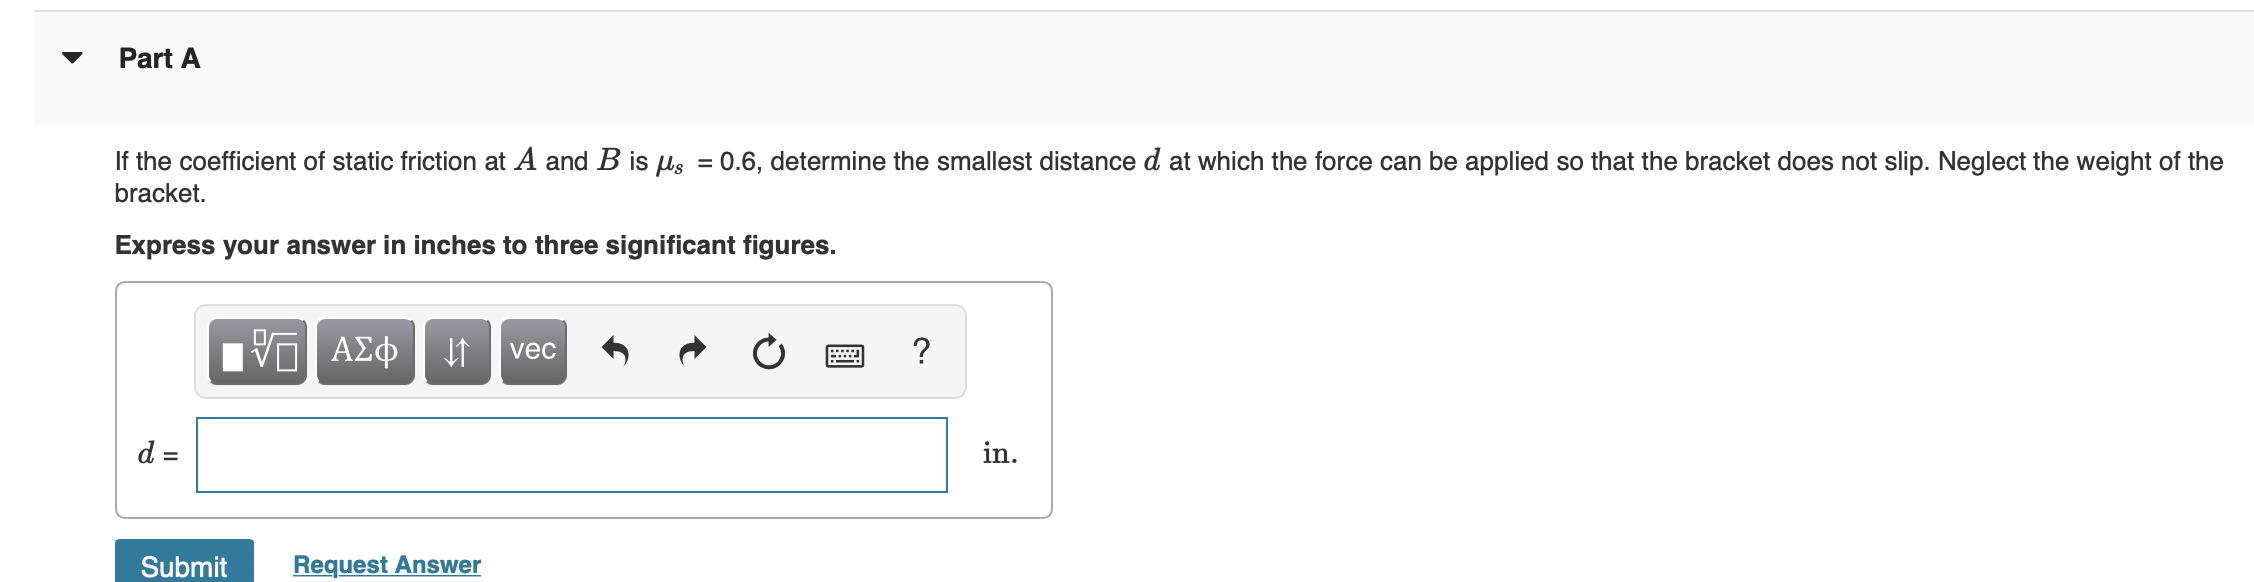Reset the answer with the circular arrow
This screenshot has width=2254, height=582.
coord(768,352)
